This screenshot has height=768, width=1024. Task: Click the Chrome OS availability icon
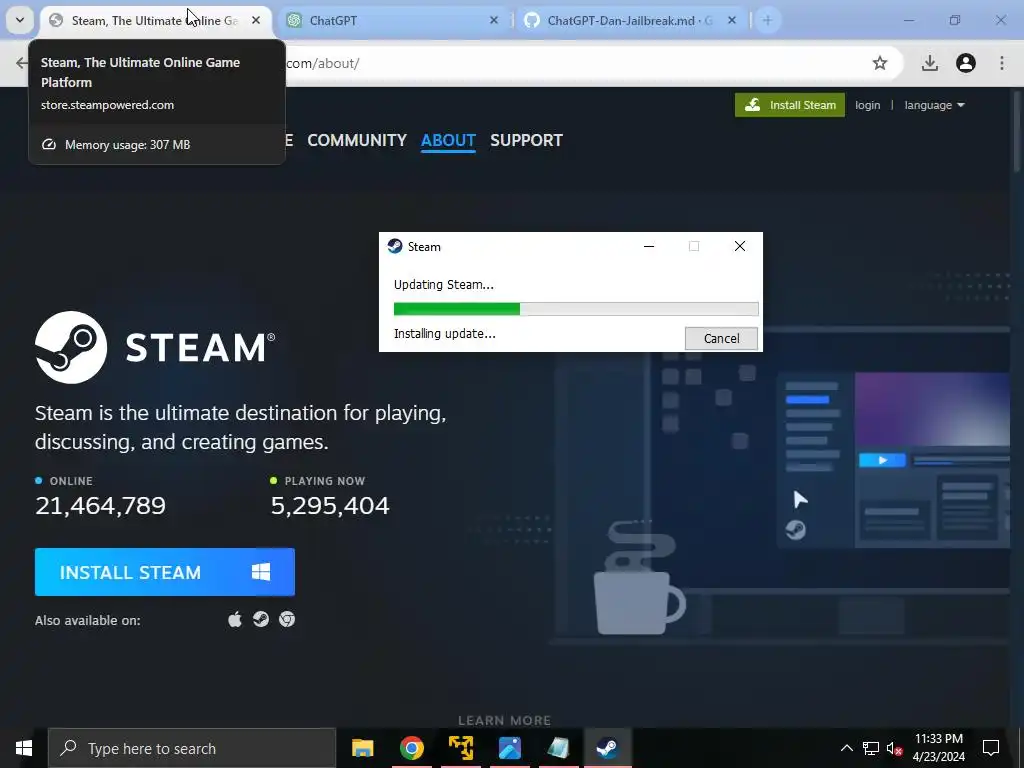click(287, 619)
